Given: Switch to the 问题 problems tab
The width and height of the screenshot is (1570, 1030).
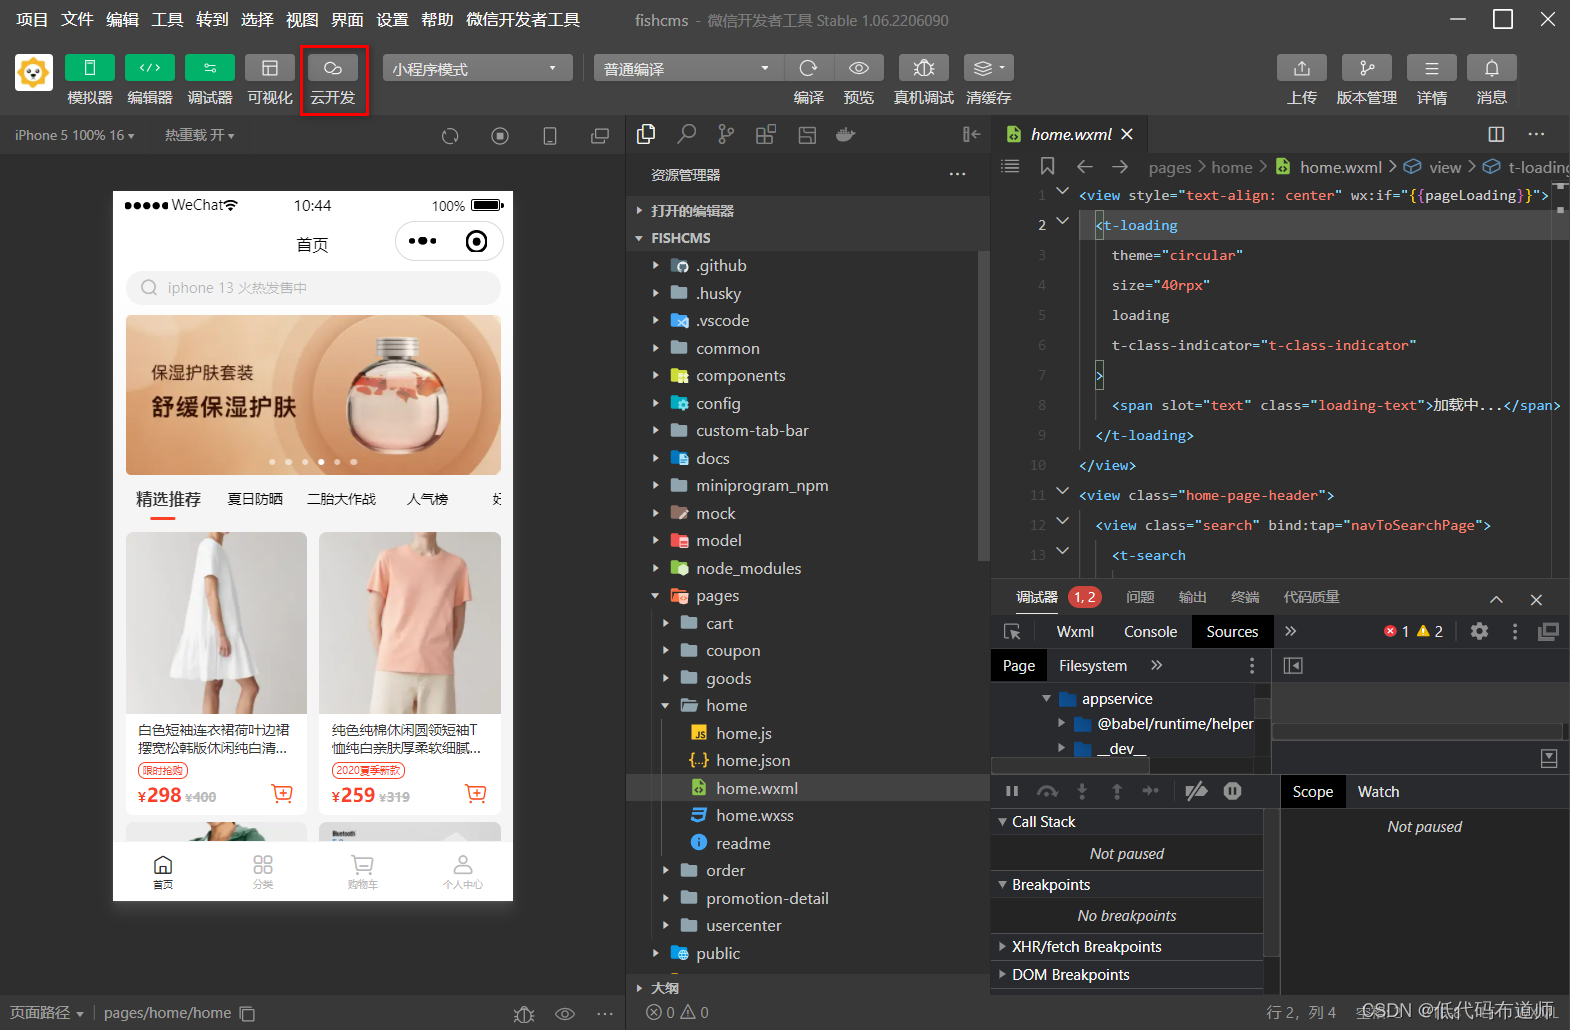Looking at the screenshot, I should coord(1140,597).
